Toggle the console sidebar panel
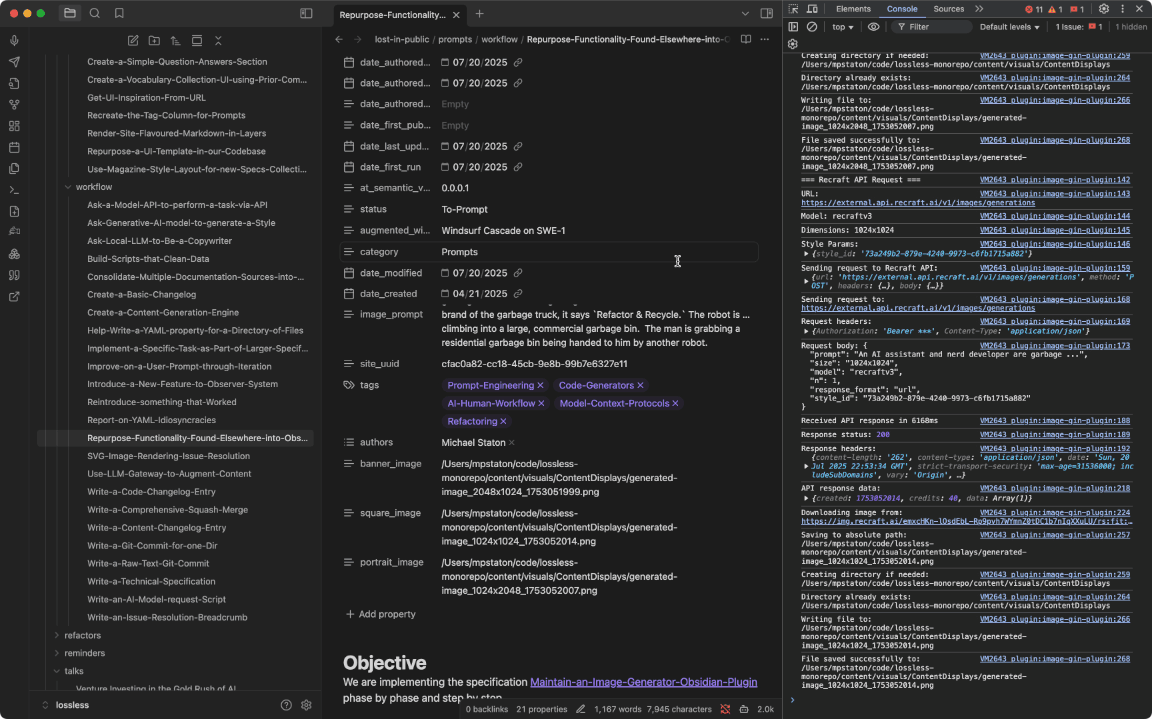1152x719 pixels. click(793, 27)
